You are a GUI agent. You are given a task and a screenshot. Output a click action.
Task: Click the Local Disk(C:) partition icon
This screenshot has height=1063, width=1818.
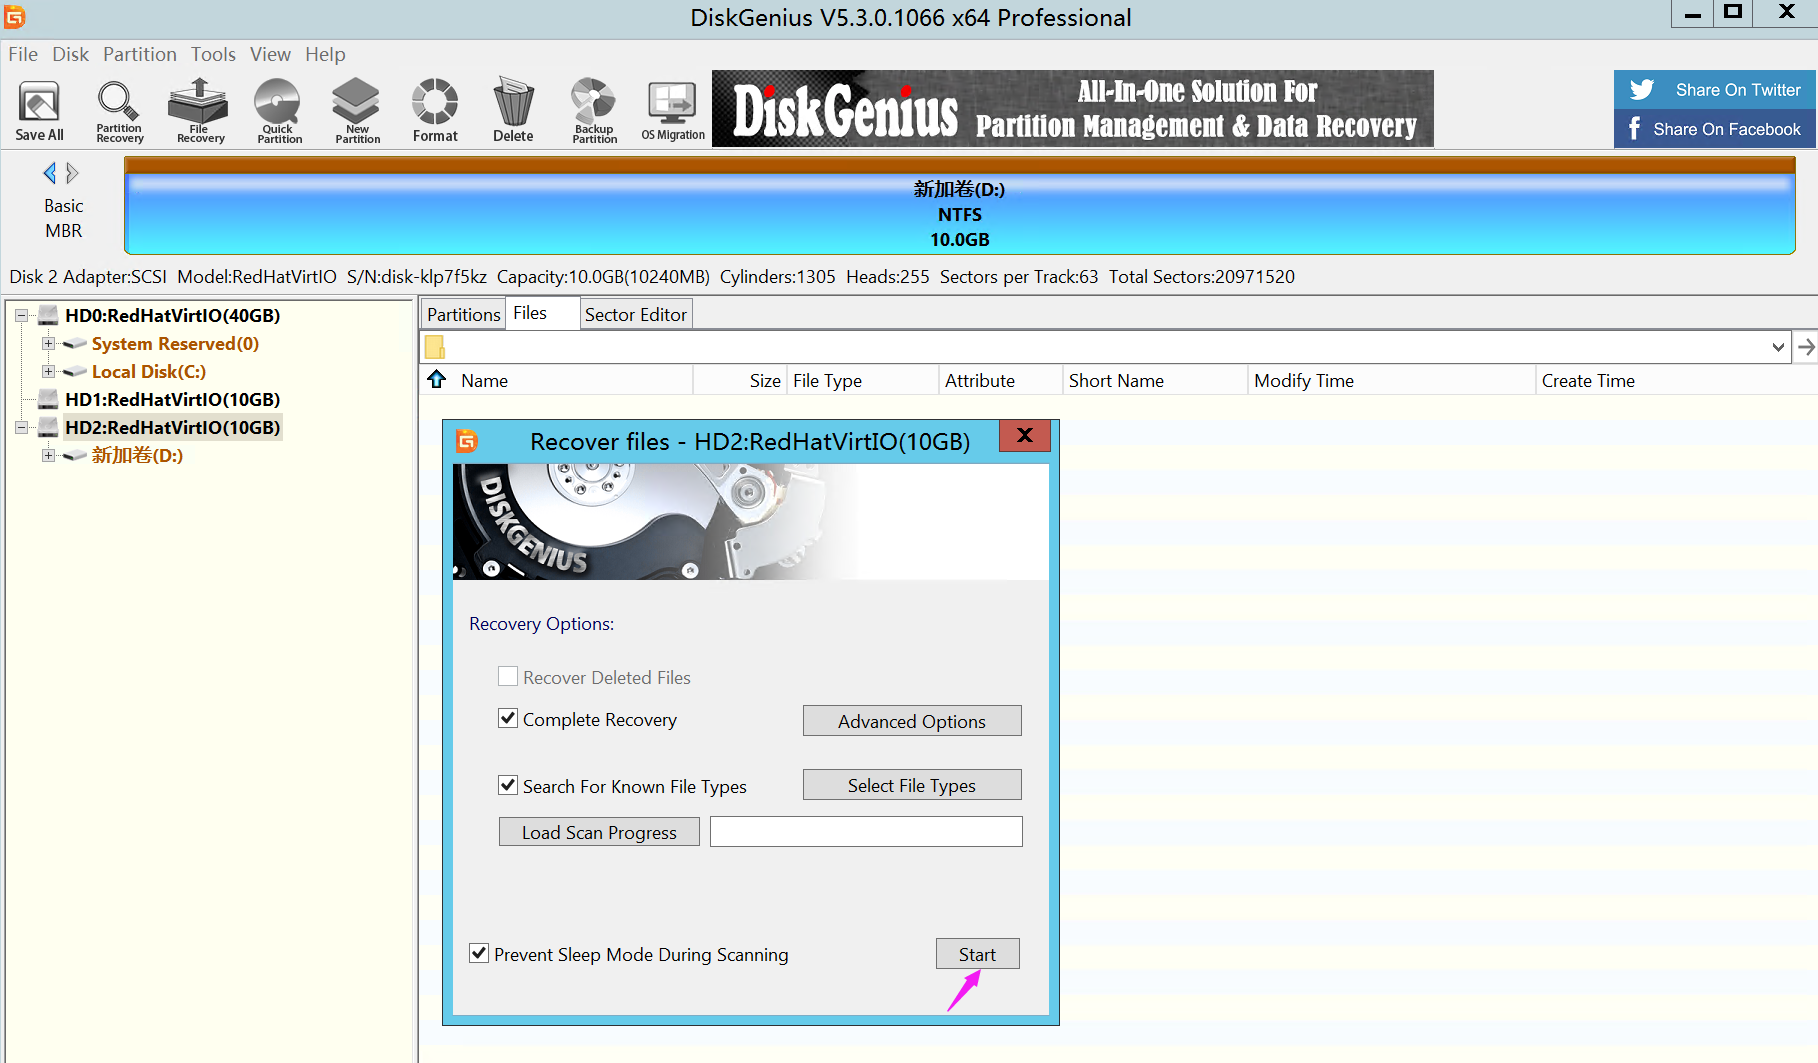(x=75, y=372)
